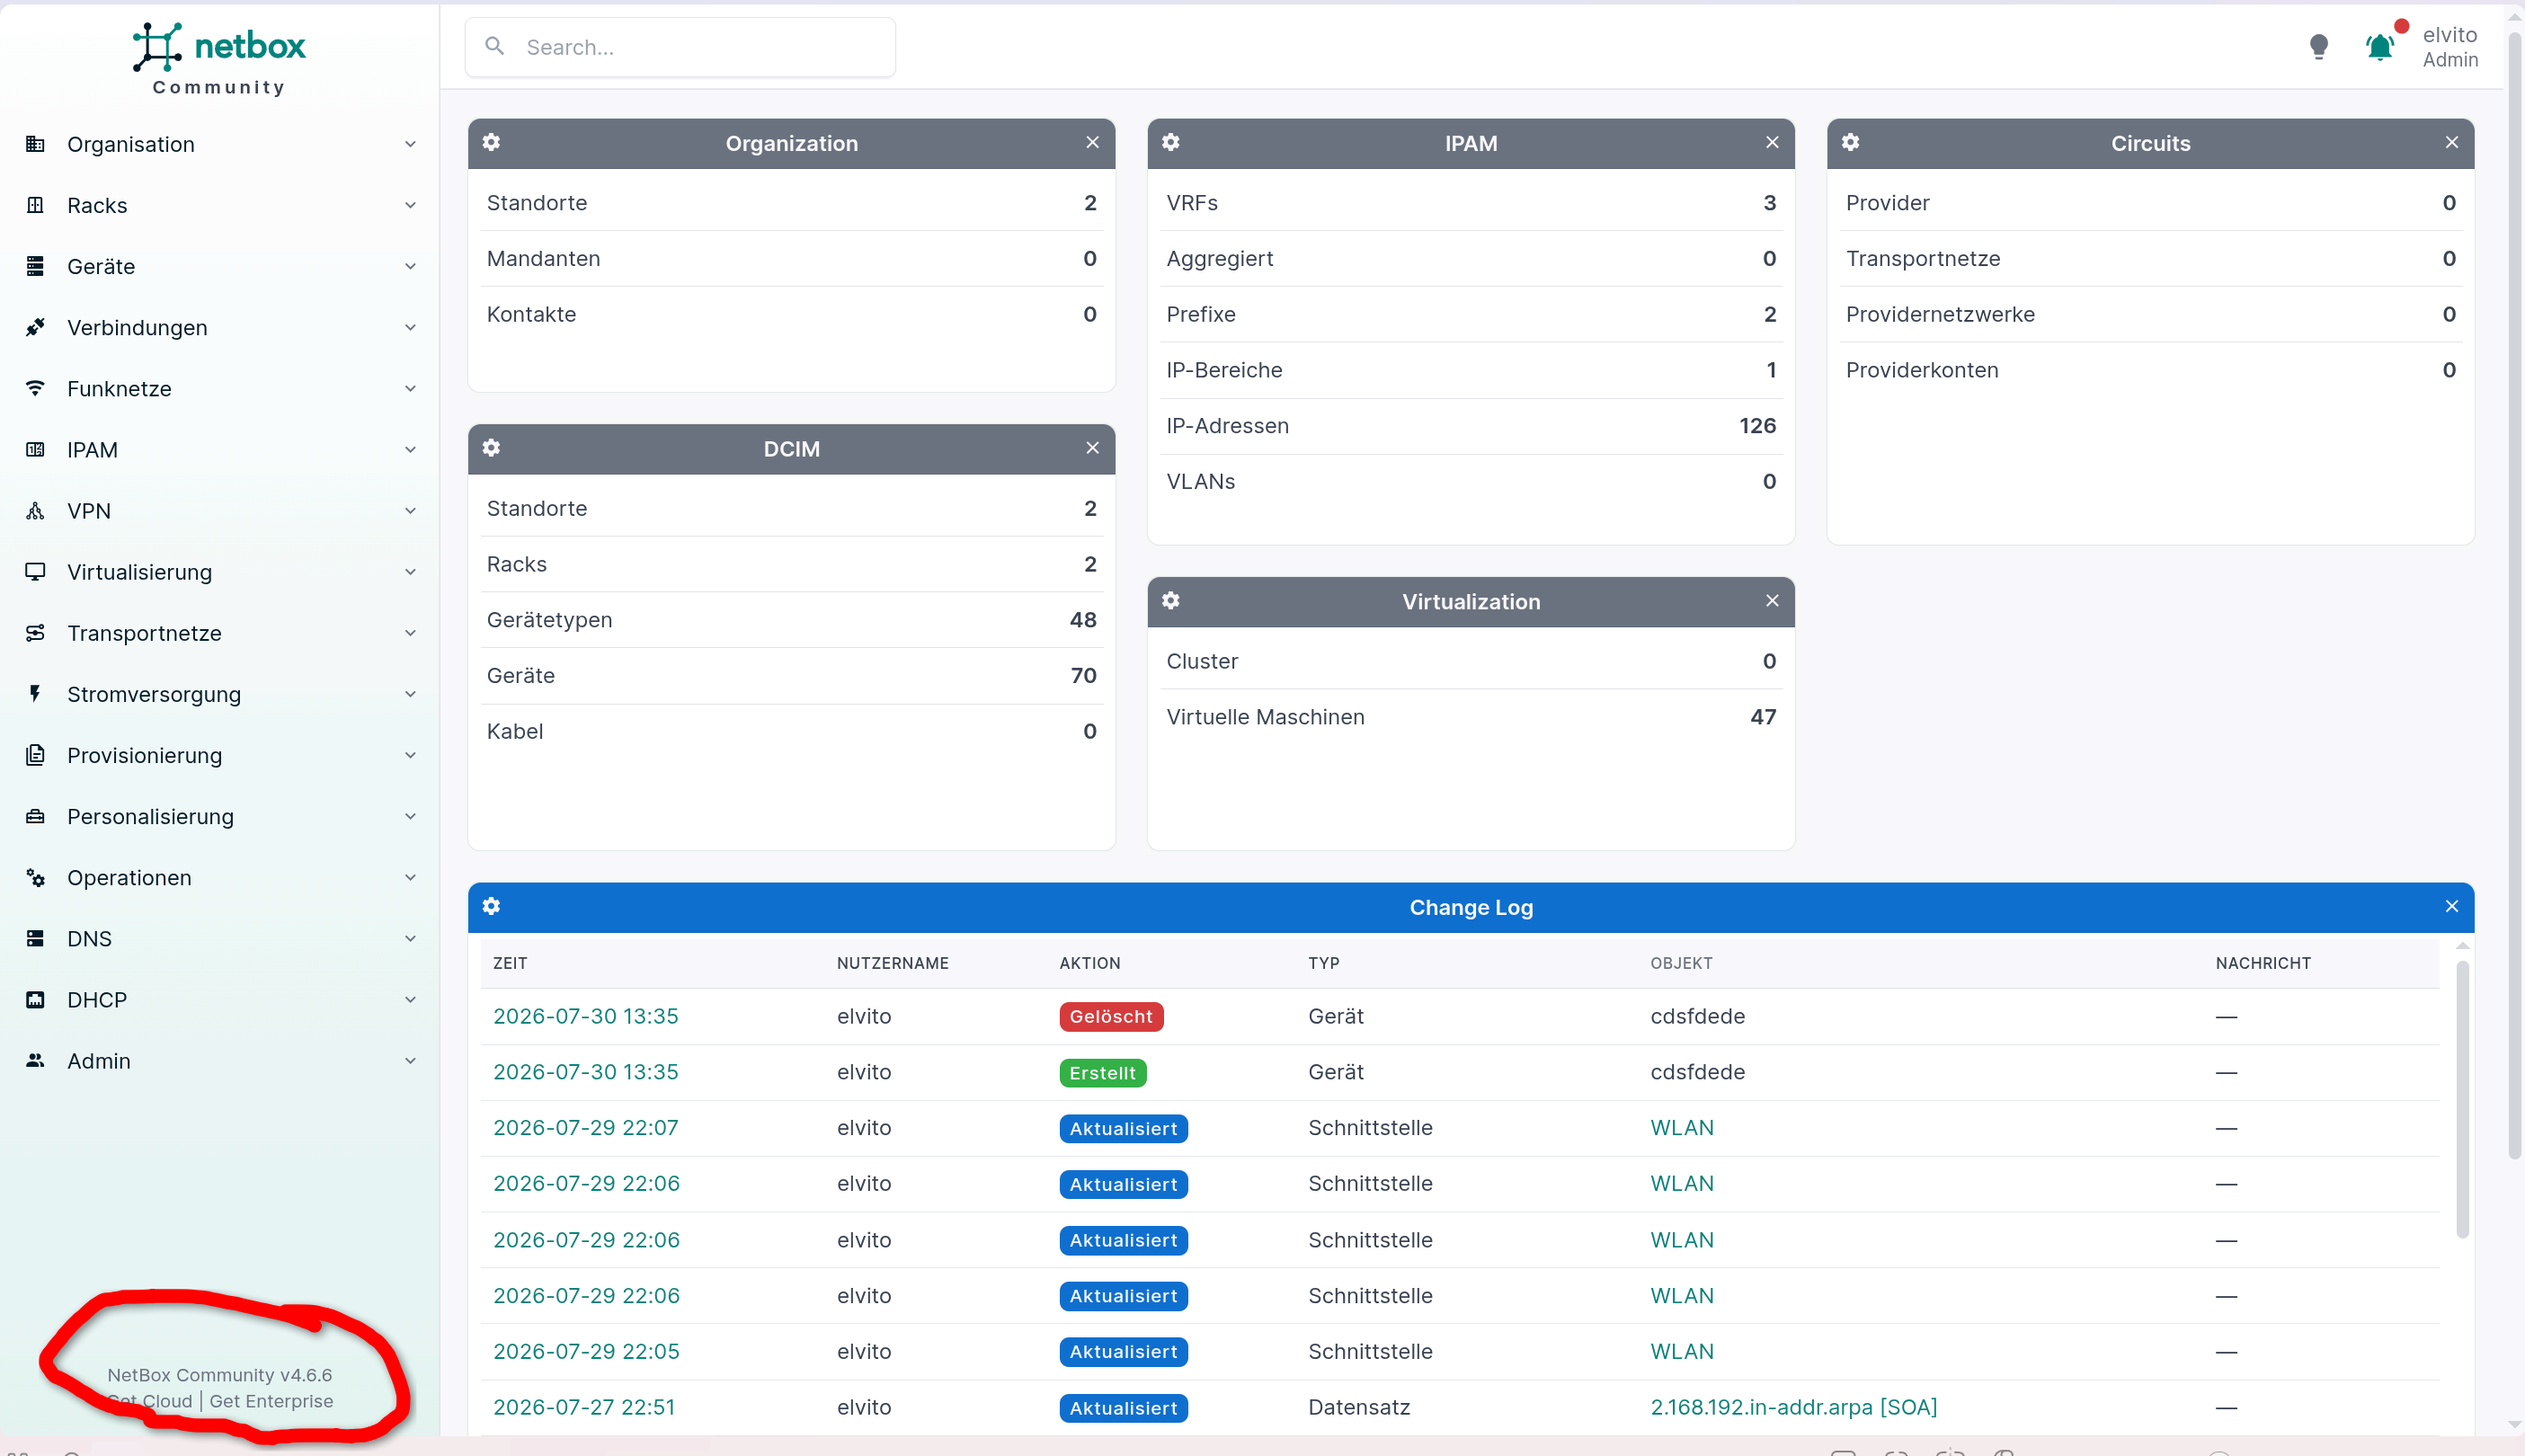This screenshot has width=2525, height=1456.
Task: Open the Funknetze menu item
Action: coord(219,388)
